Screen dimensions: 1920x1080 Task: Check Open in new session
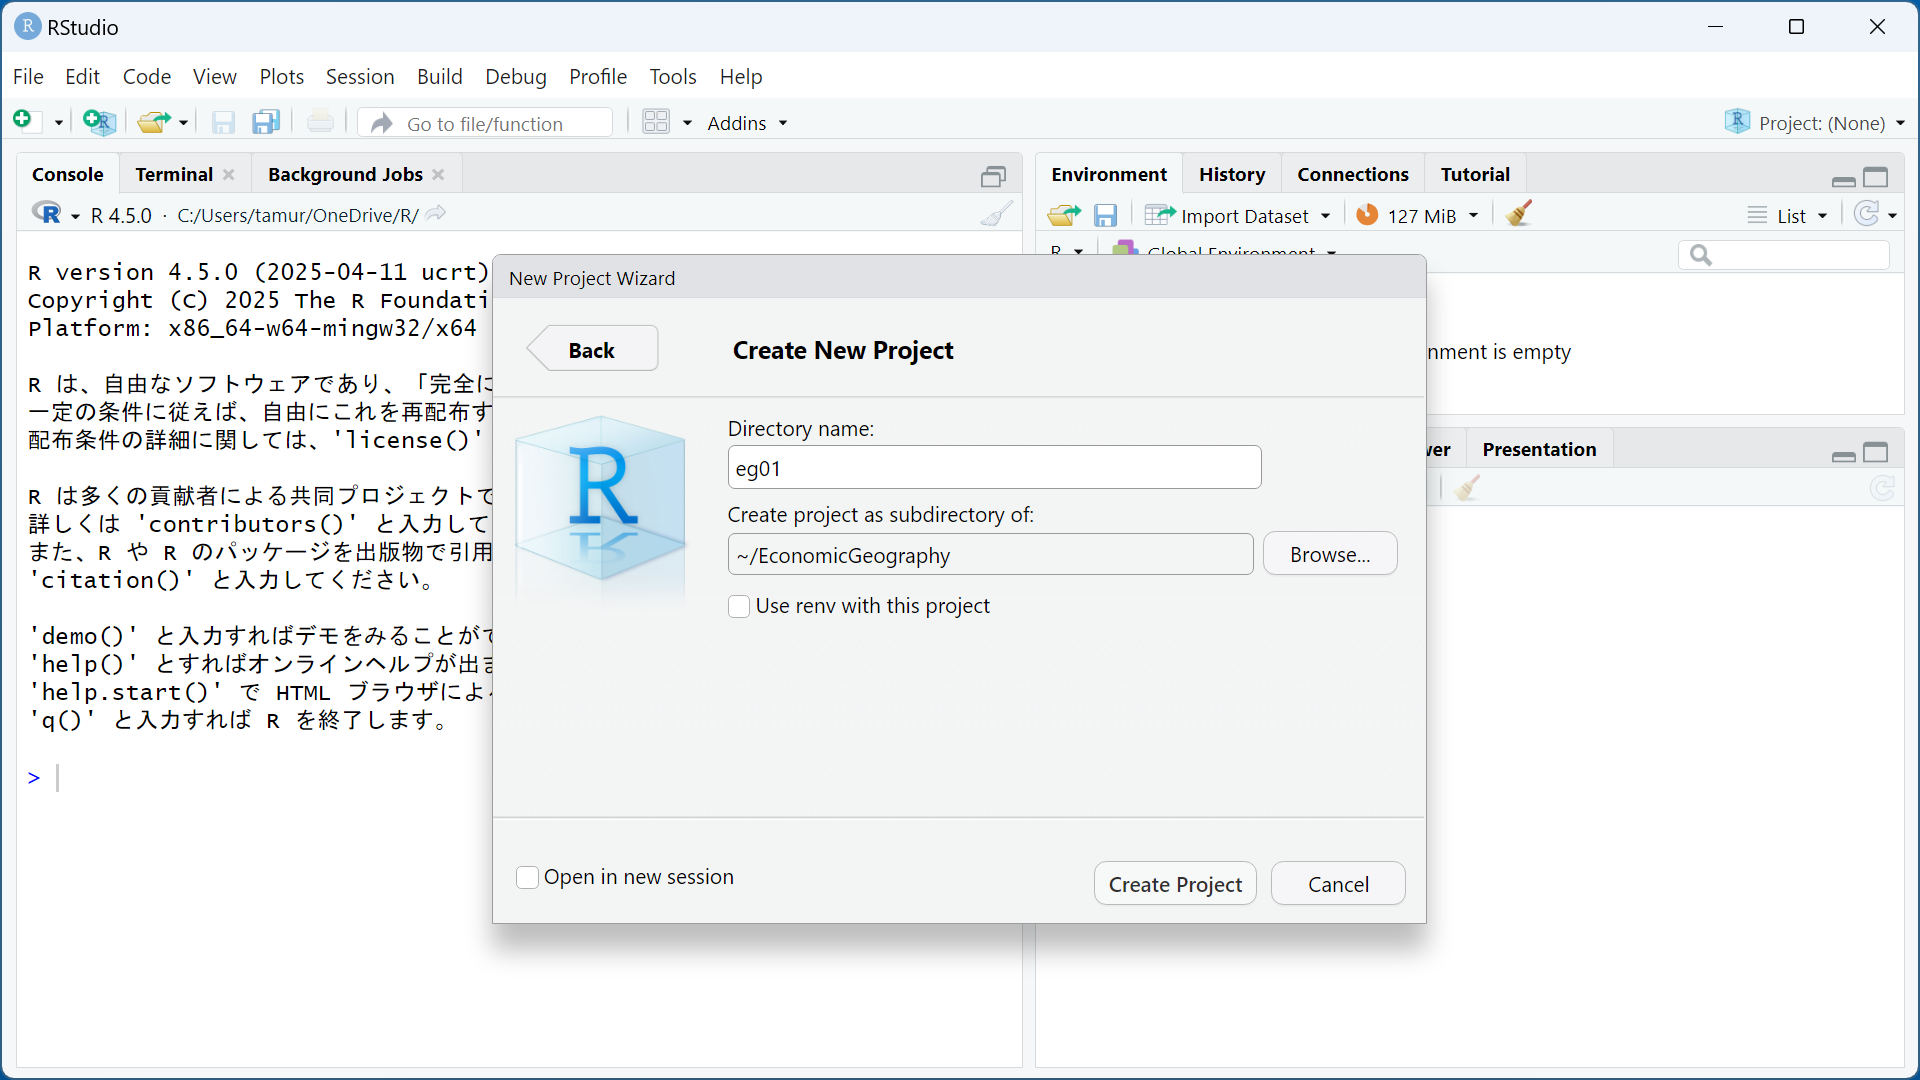pyautogui.click(x=527, y=877)
